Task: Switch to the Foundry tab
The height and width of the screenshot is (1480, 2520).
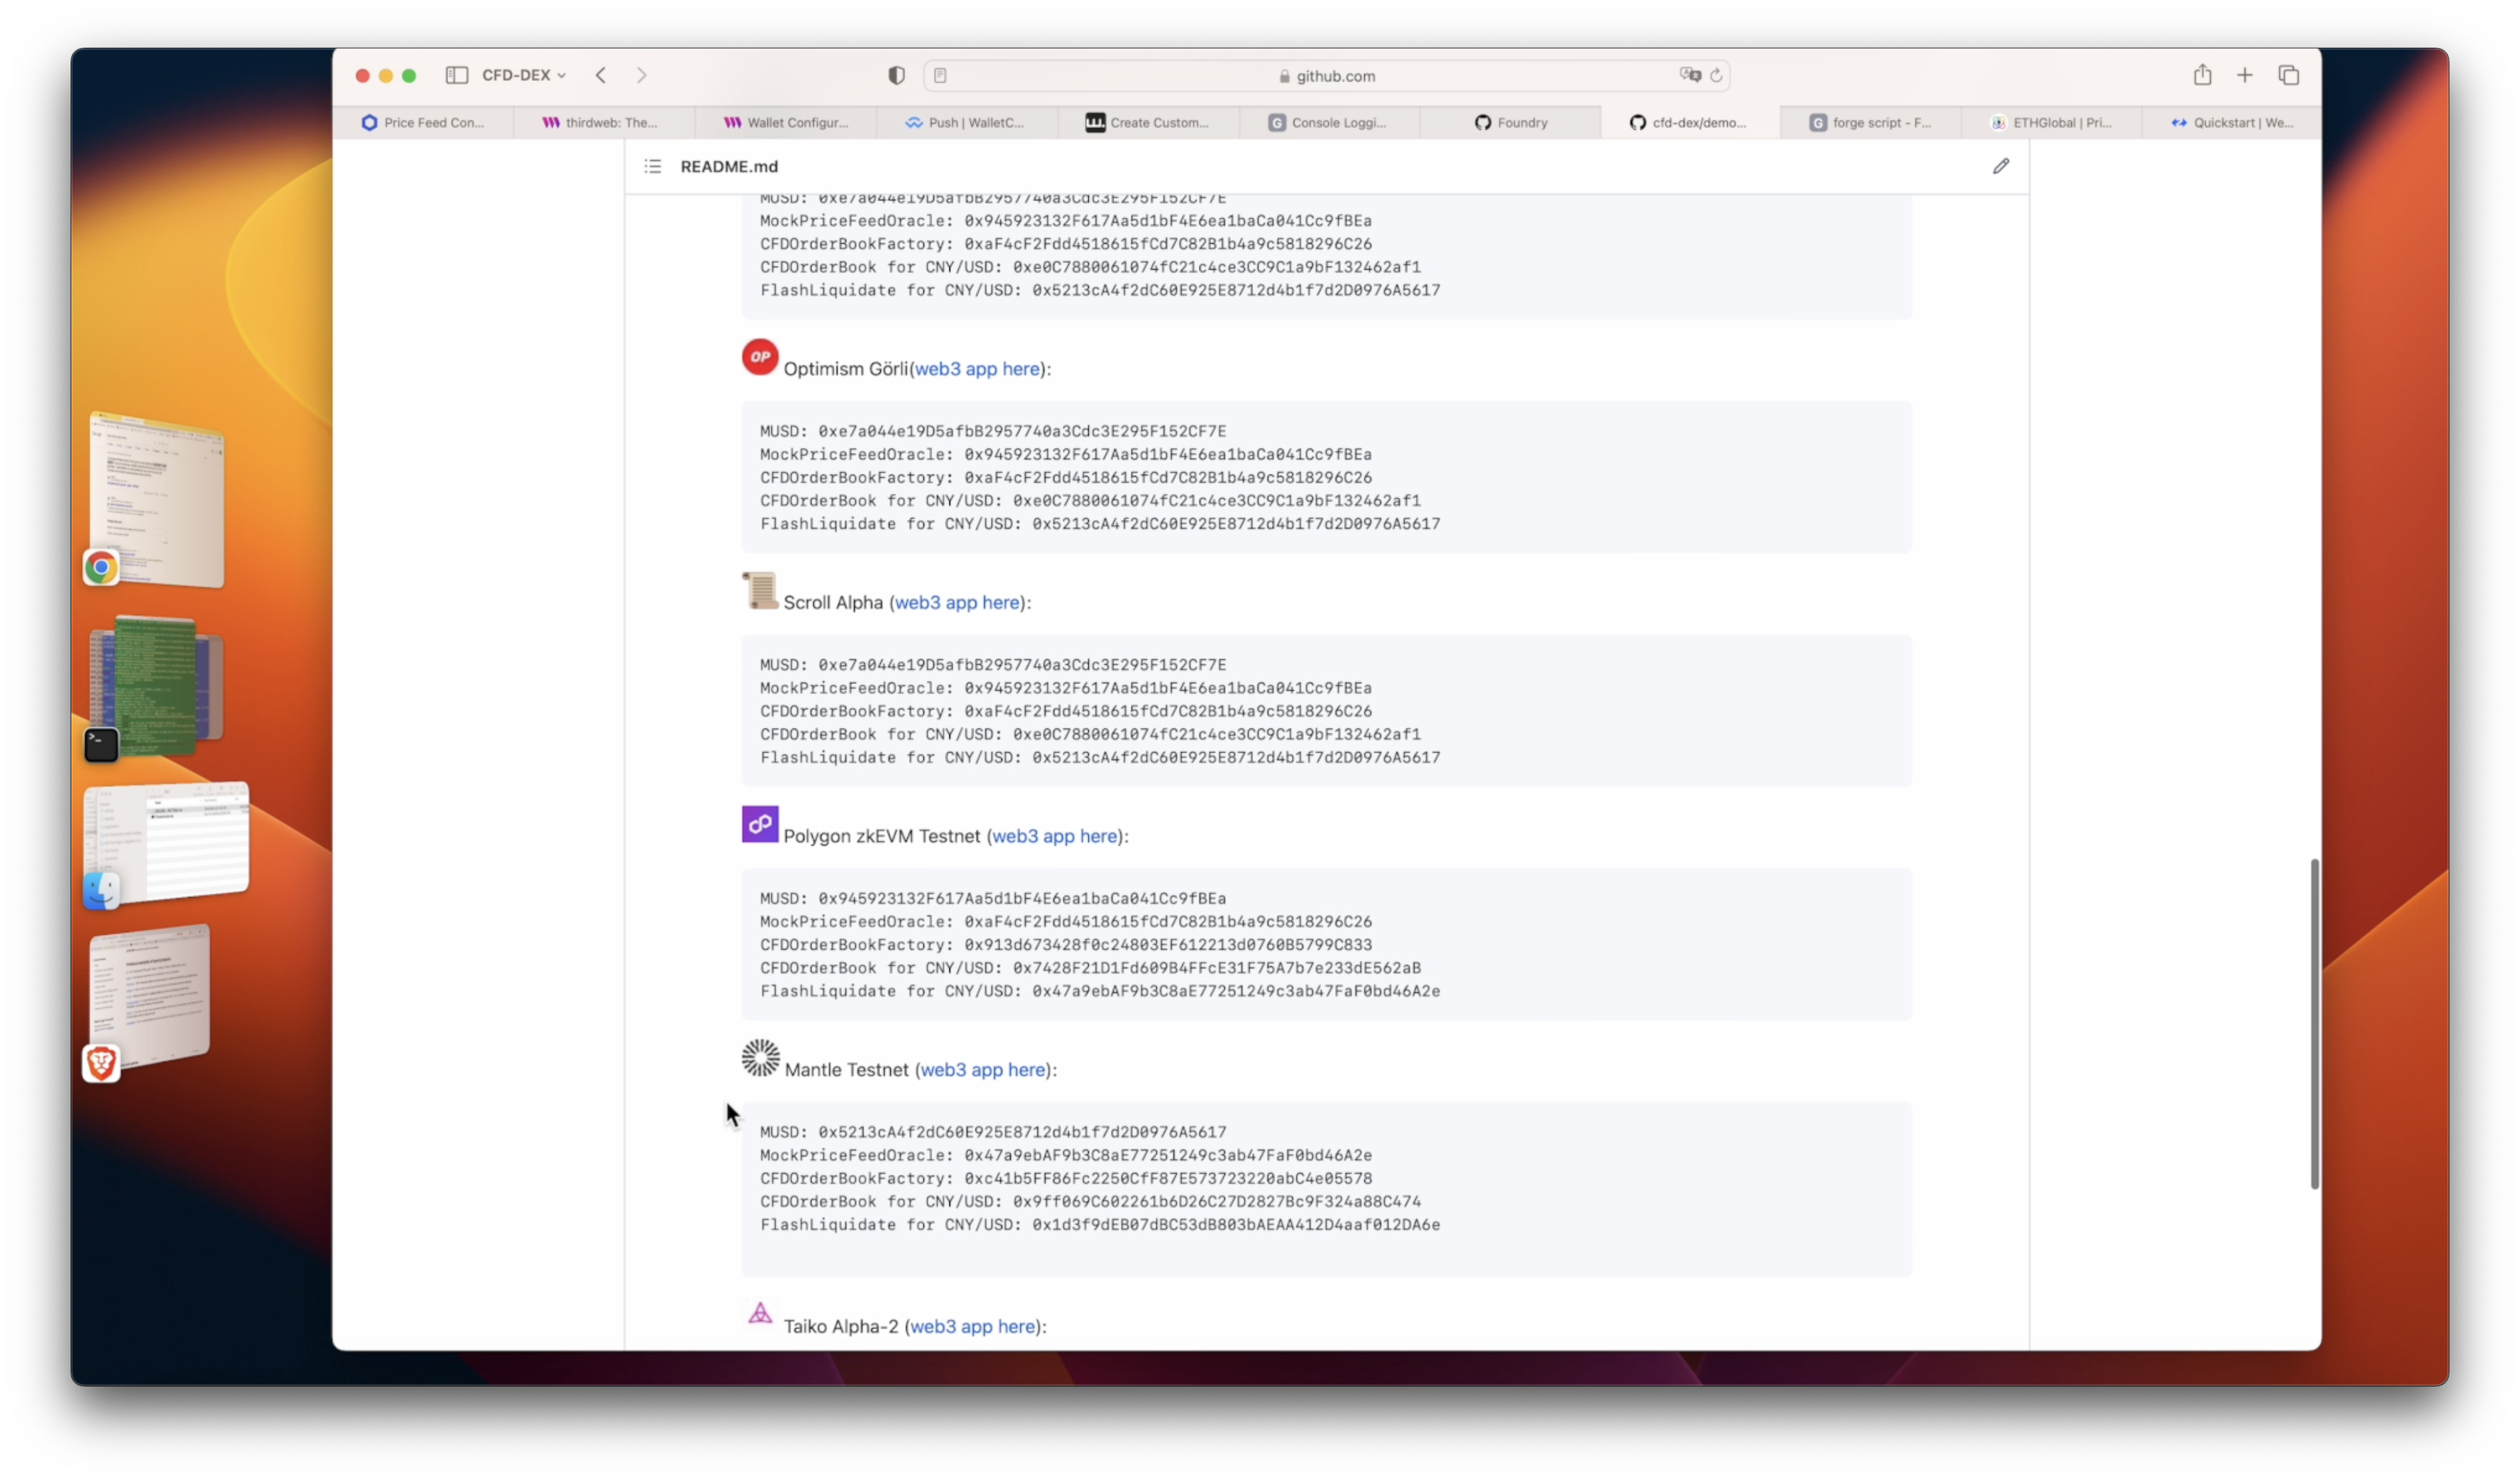Action: click(1510, 122)
